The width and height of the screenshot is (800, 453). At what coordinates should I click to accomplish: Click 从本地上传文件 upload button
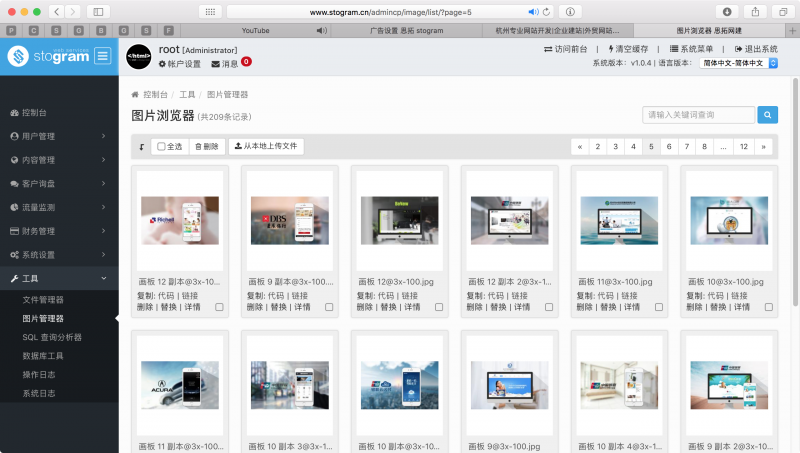[x=266, y=146]
